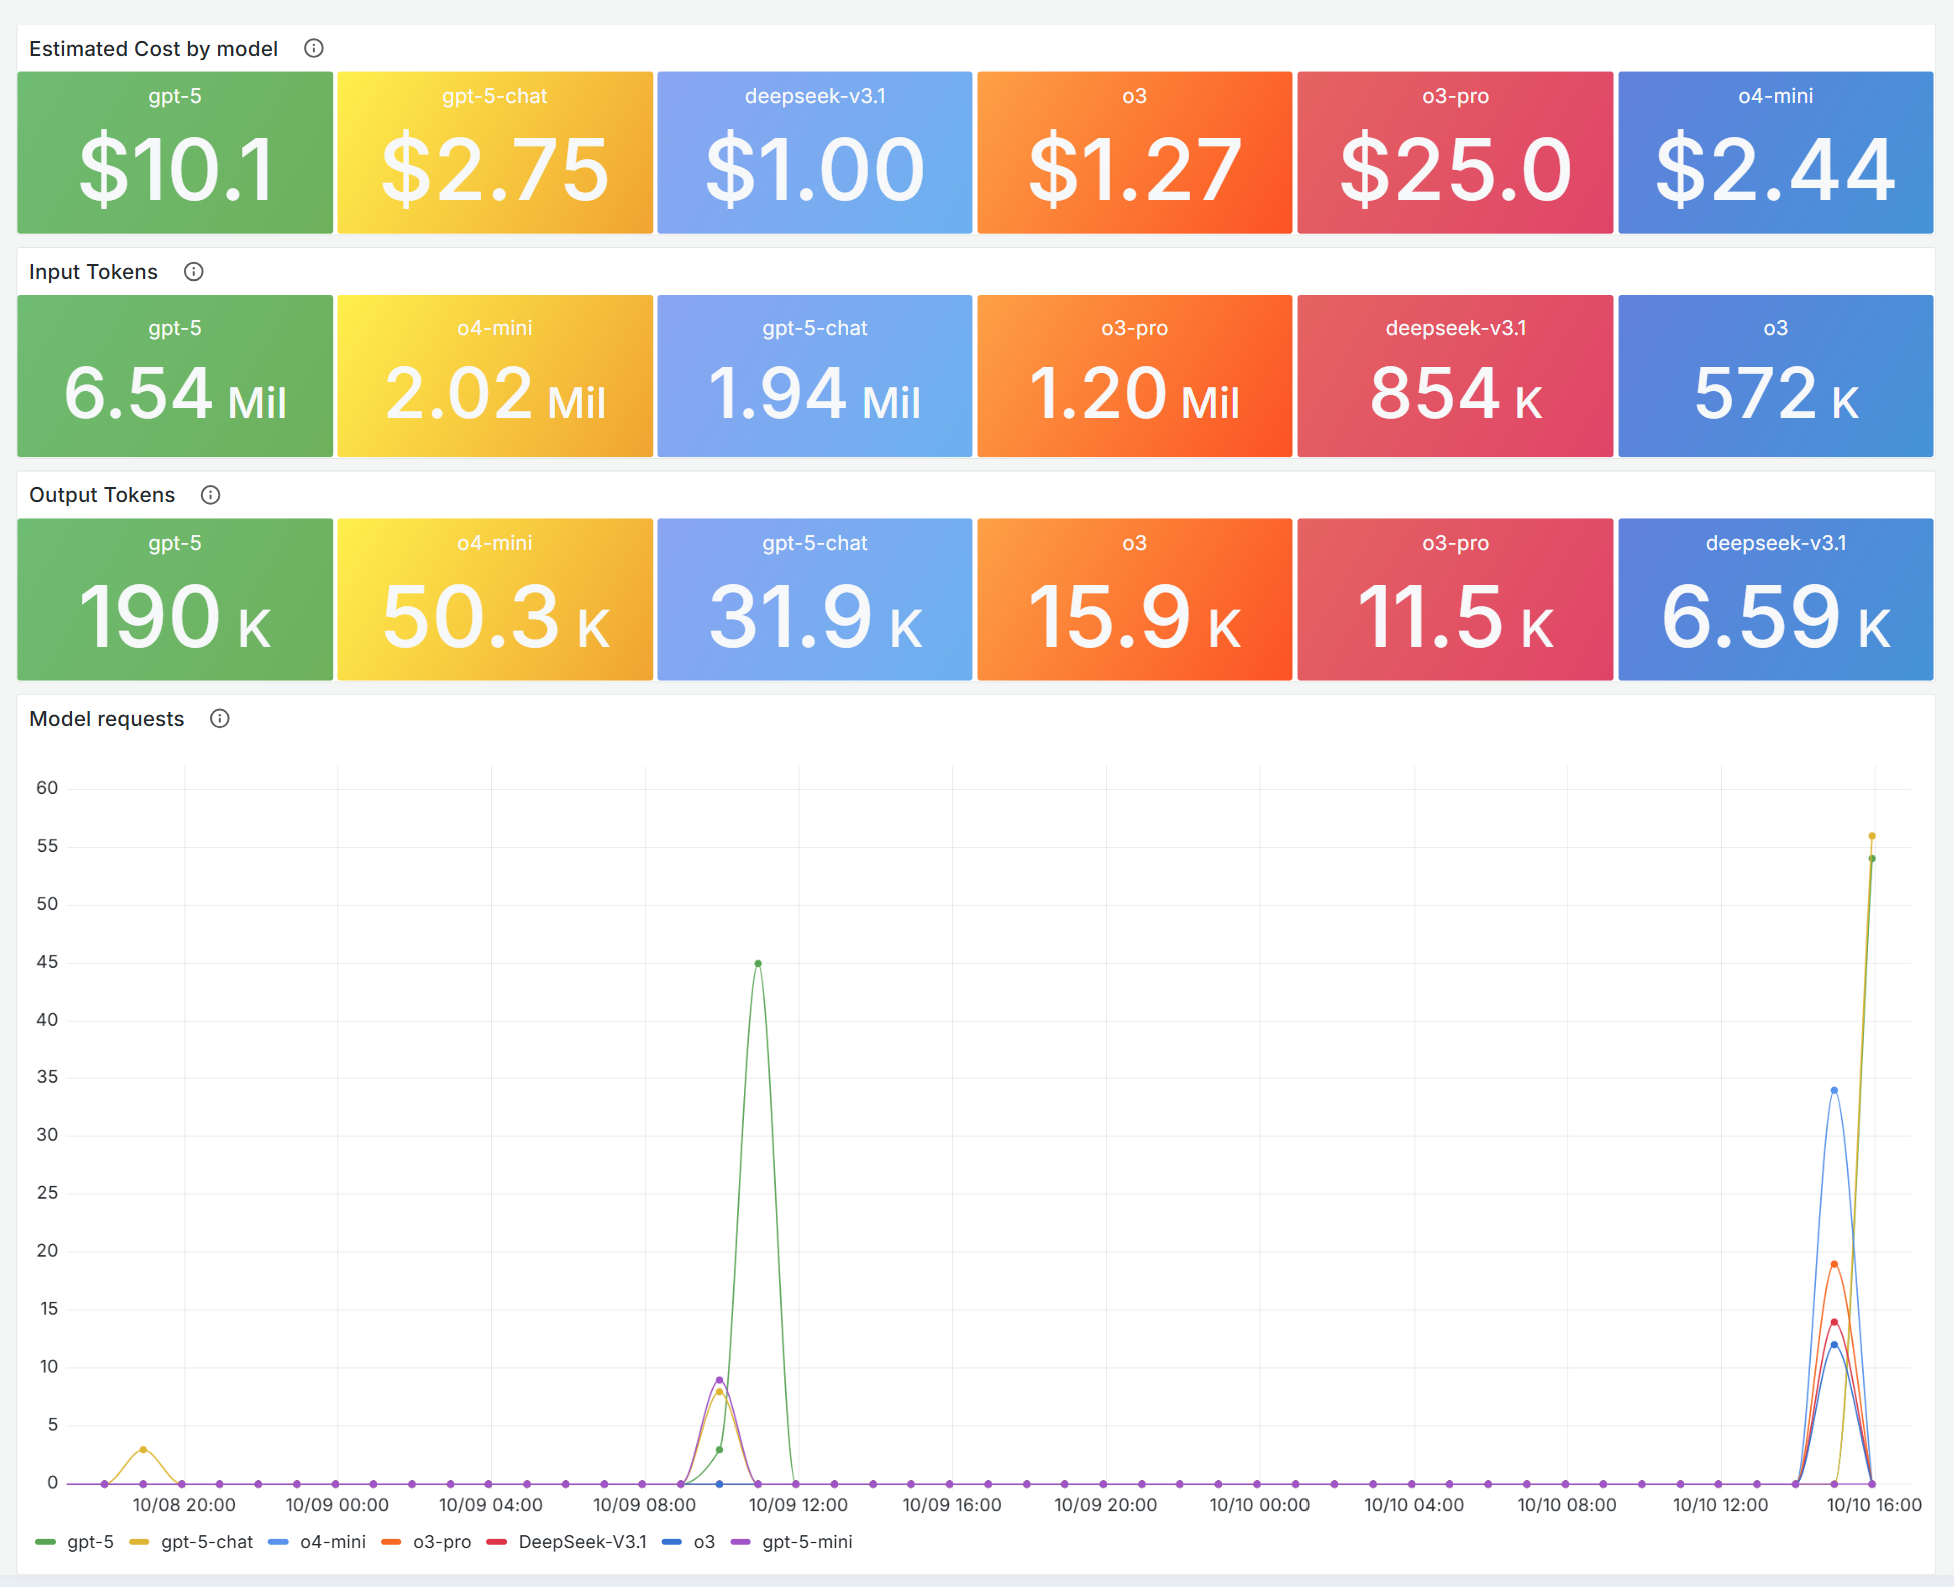
Task: Click info icon next to Estimated Cost by model
Action: tap(313, 48)
